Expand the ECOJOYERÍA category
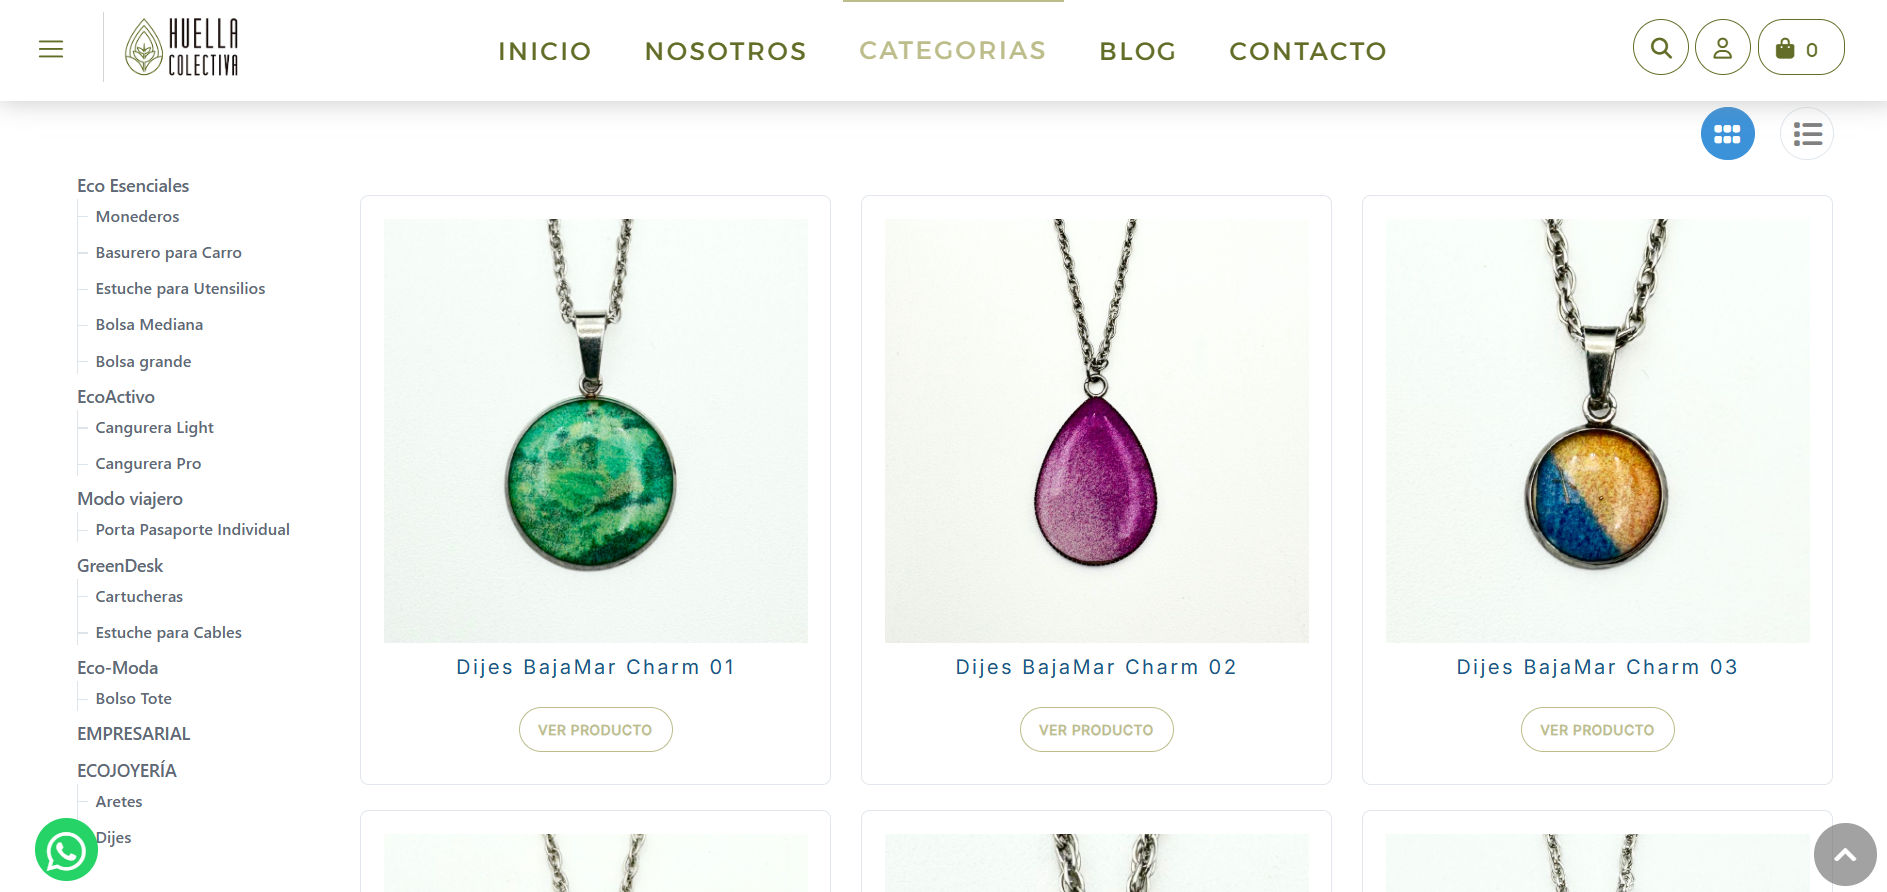The height and width of the screenshot is (892, 1887). click(x=127, y=771)
